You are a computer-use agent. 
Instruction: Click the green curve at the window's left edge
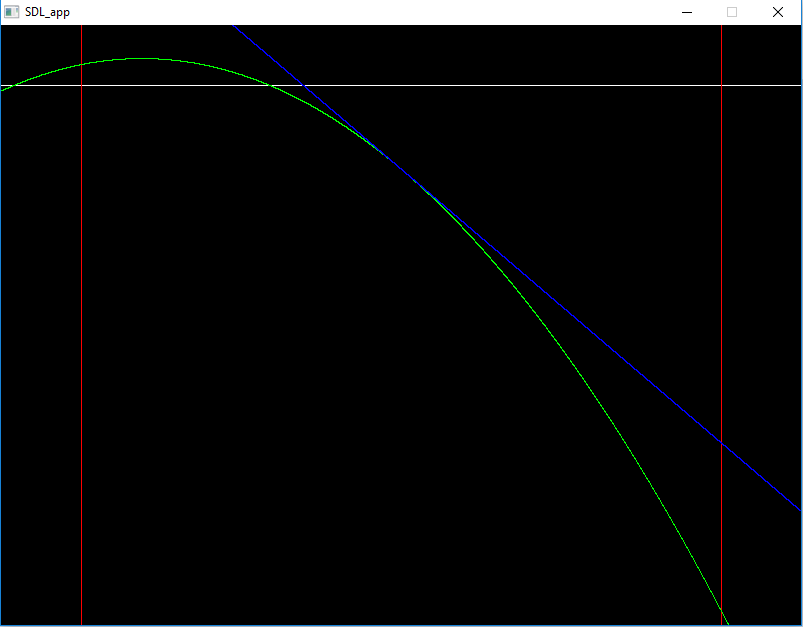point(3,90)
